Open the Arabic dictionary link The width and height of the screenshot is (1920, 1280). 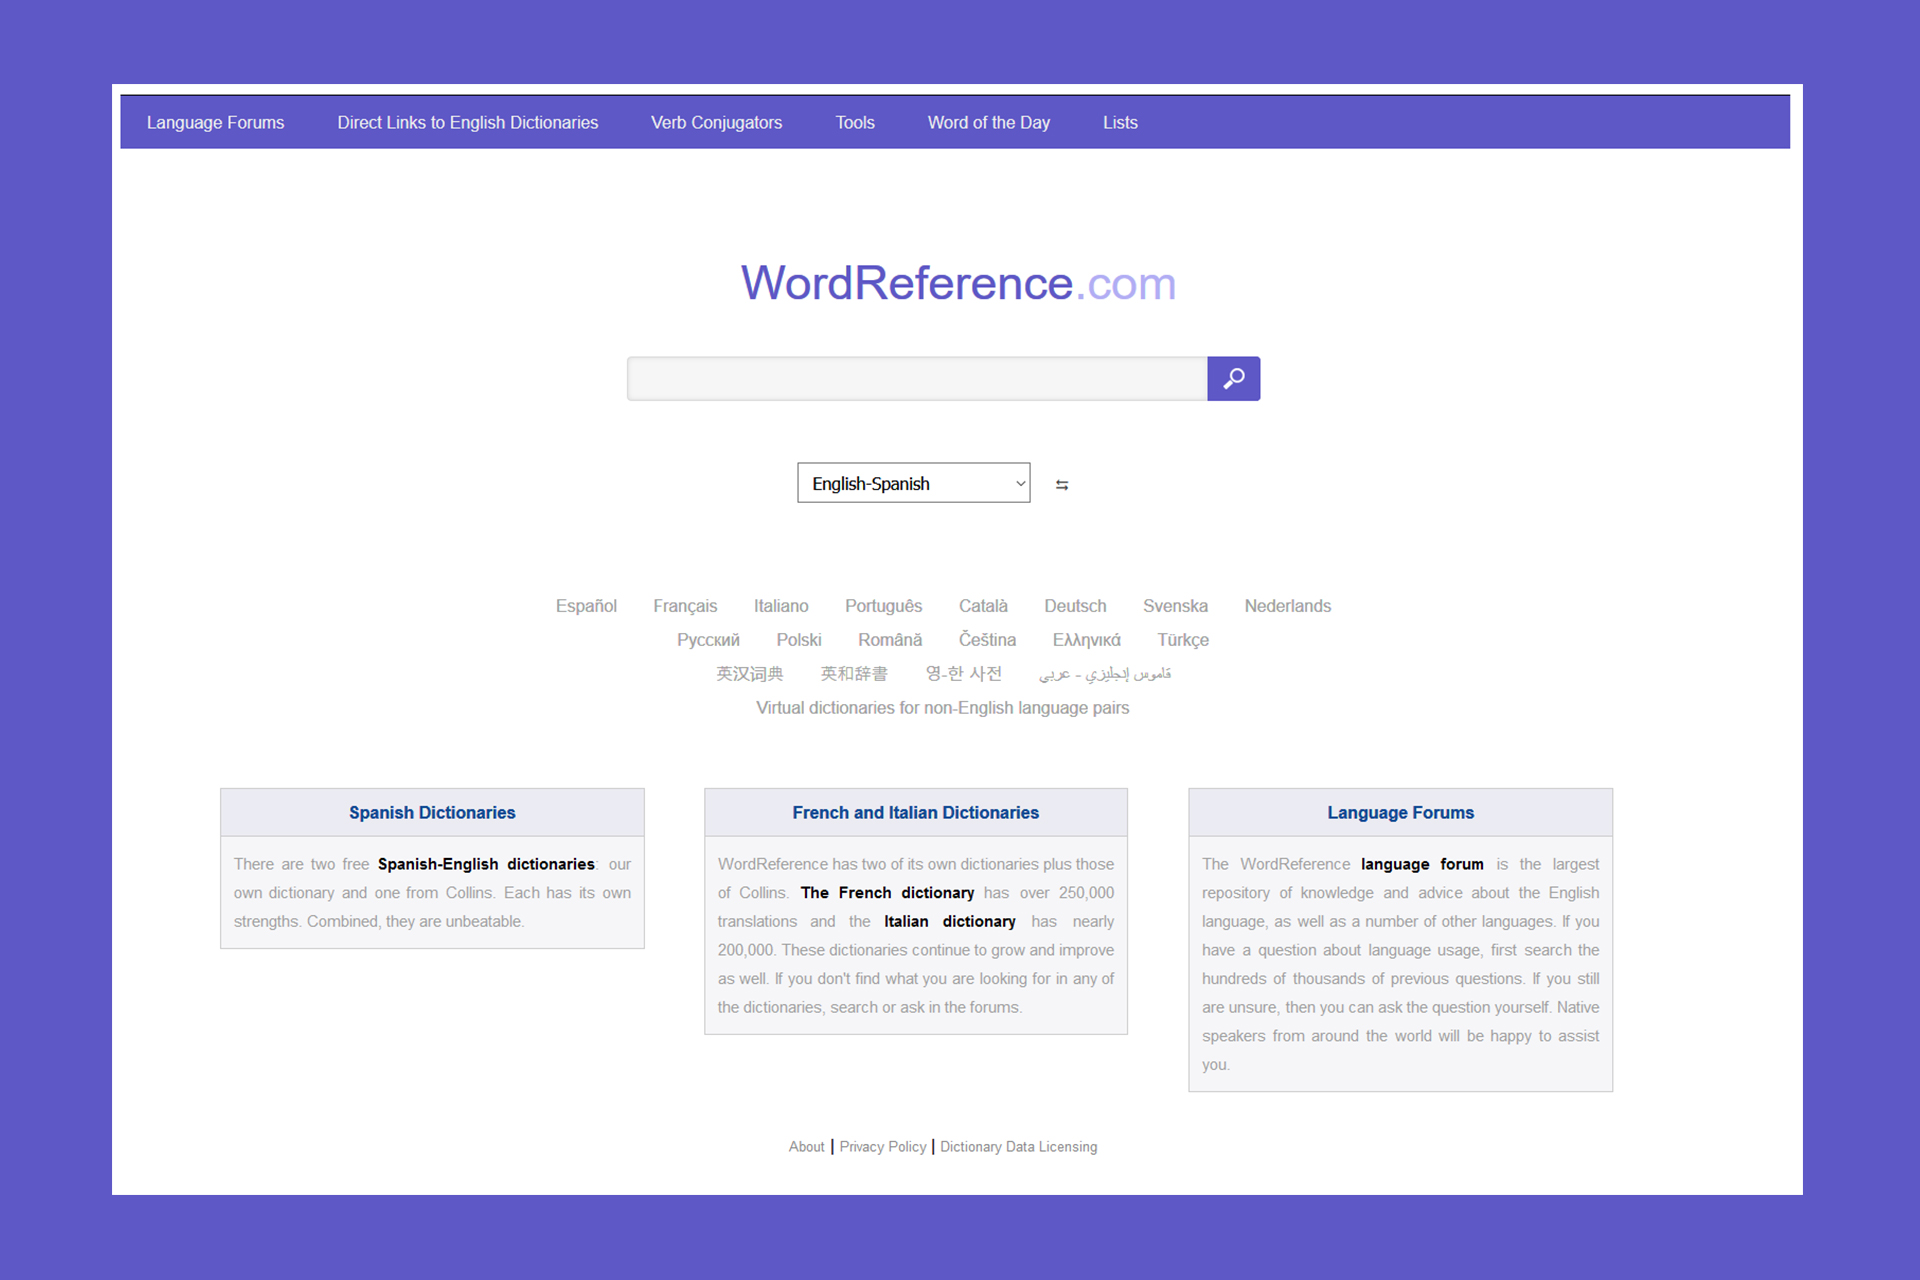(x=1104, y=674)
